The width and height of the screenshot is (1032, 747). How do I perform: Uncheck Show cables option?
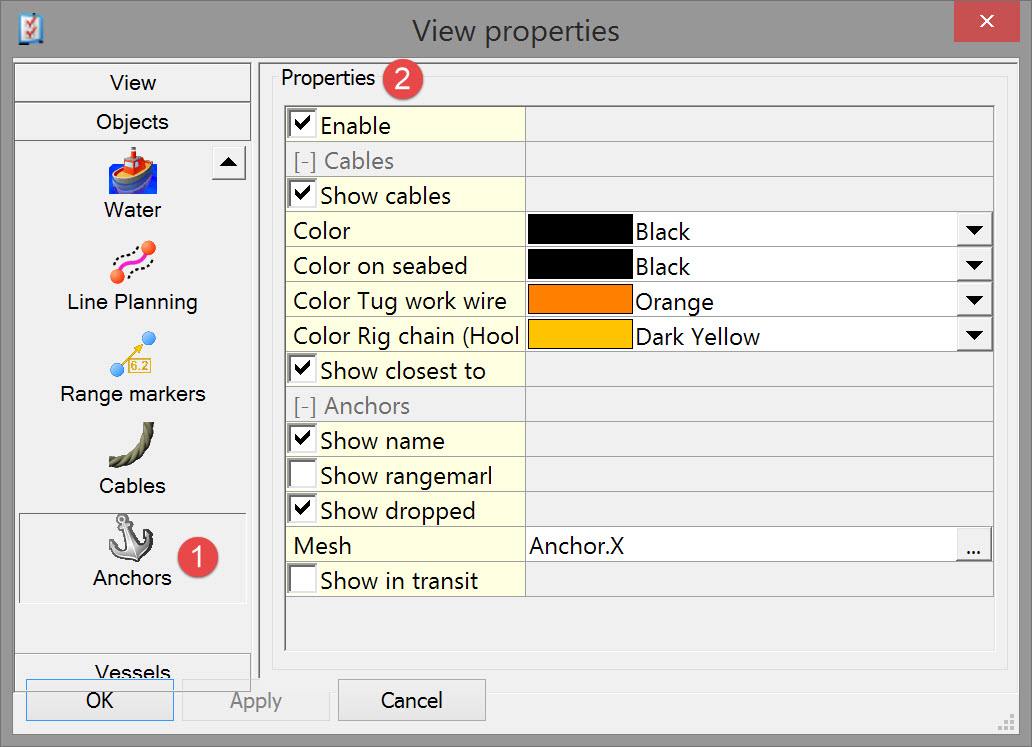coord(303,195)
